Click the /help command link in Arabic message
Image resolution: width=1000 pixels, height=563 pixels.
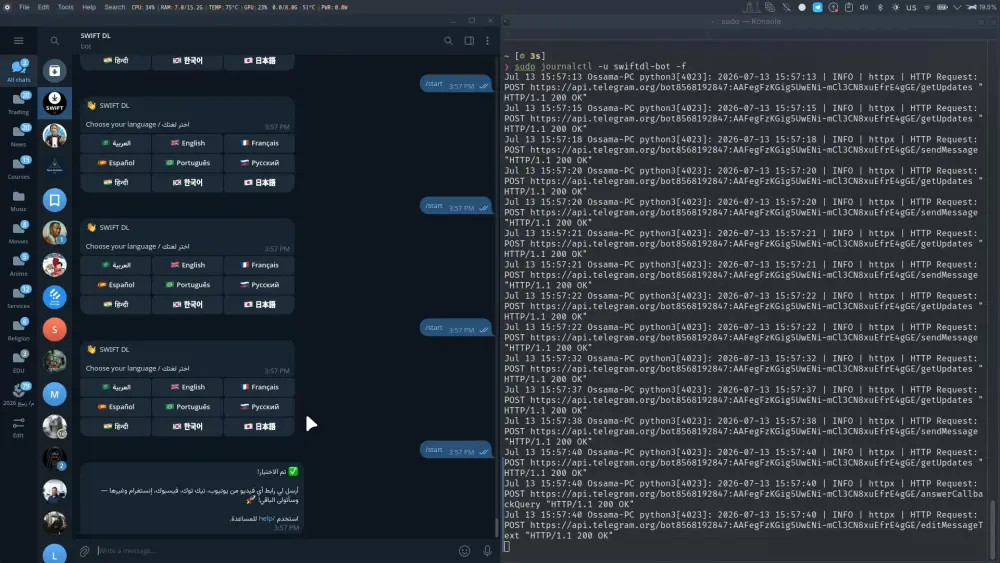(x=266, y=519)
